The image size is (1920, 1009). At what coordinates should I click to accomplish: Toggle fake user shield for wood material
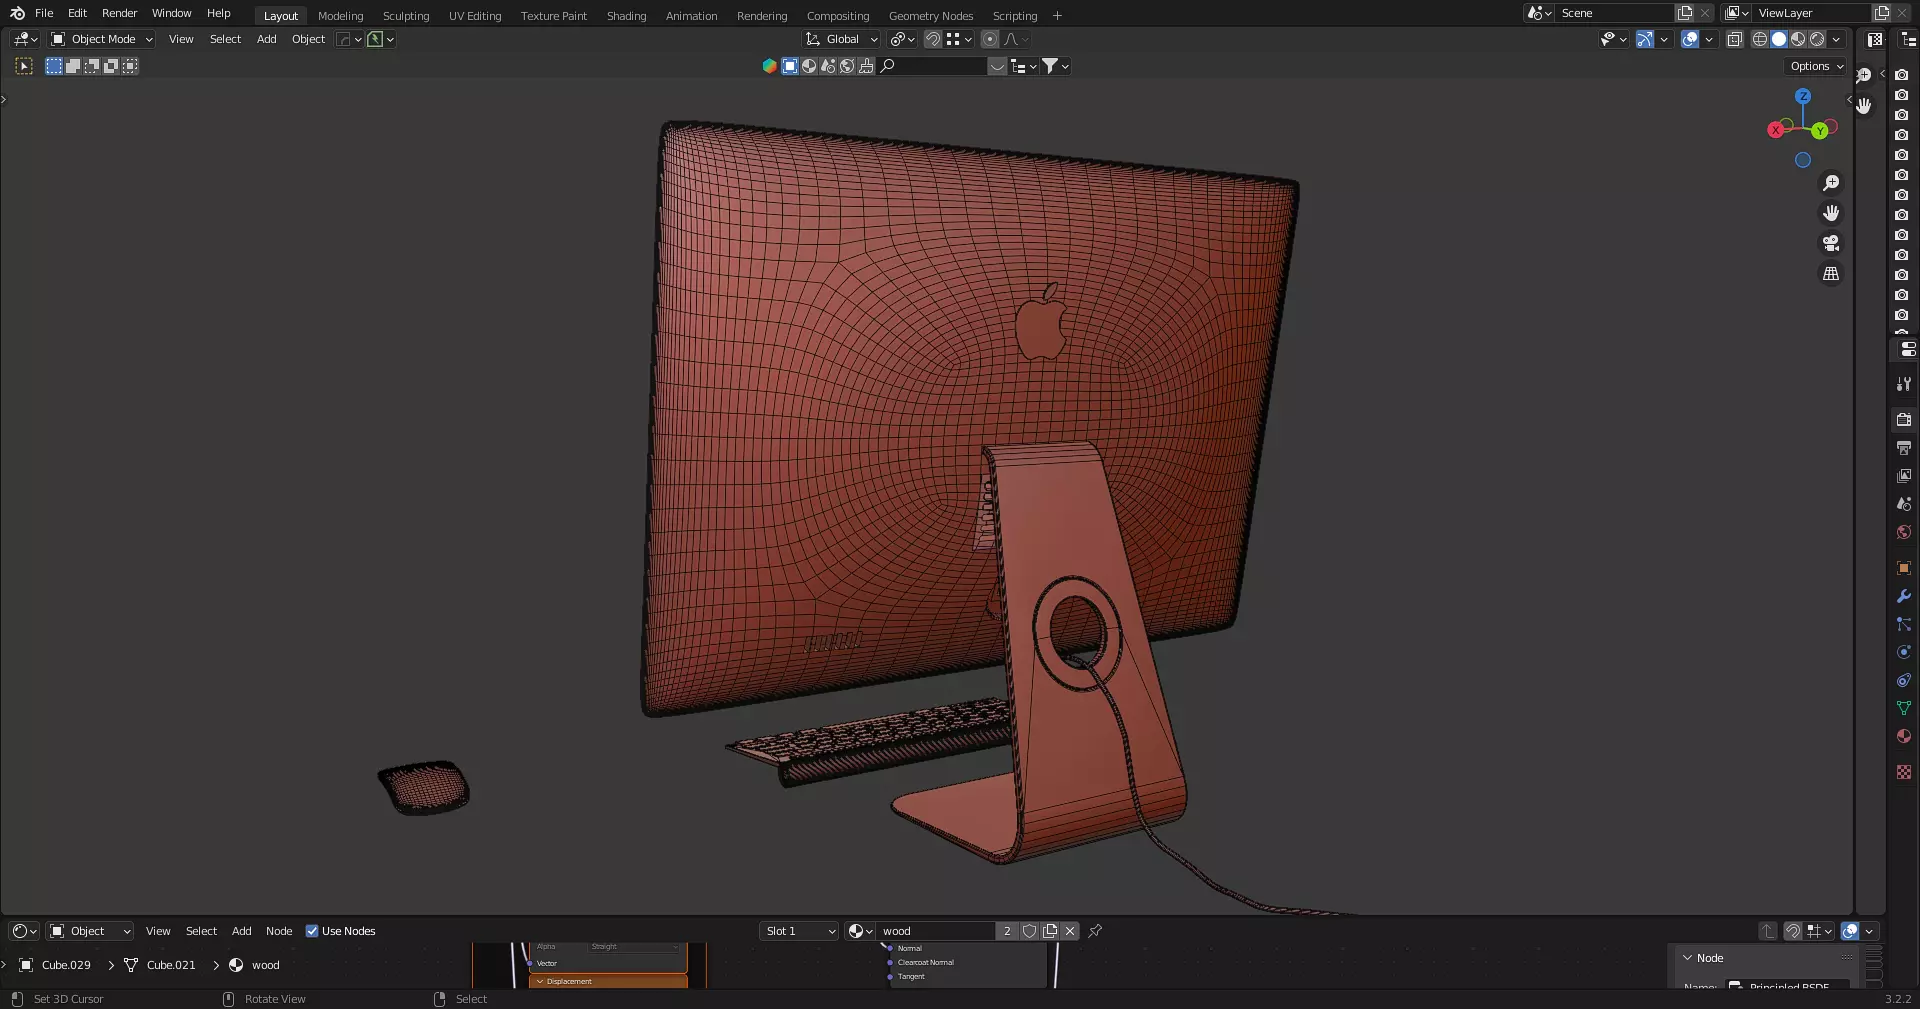(1029, 931)
